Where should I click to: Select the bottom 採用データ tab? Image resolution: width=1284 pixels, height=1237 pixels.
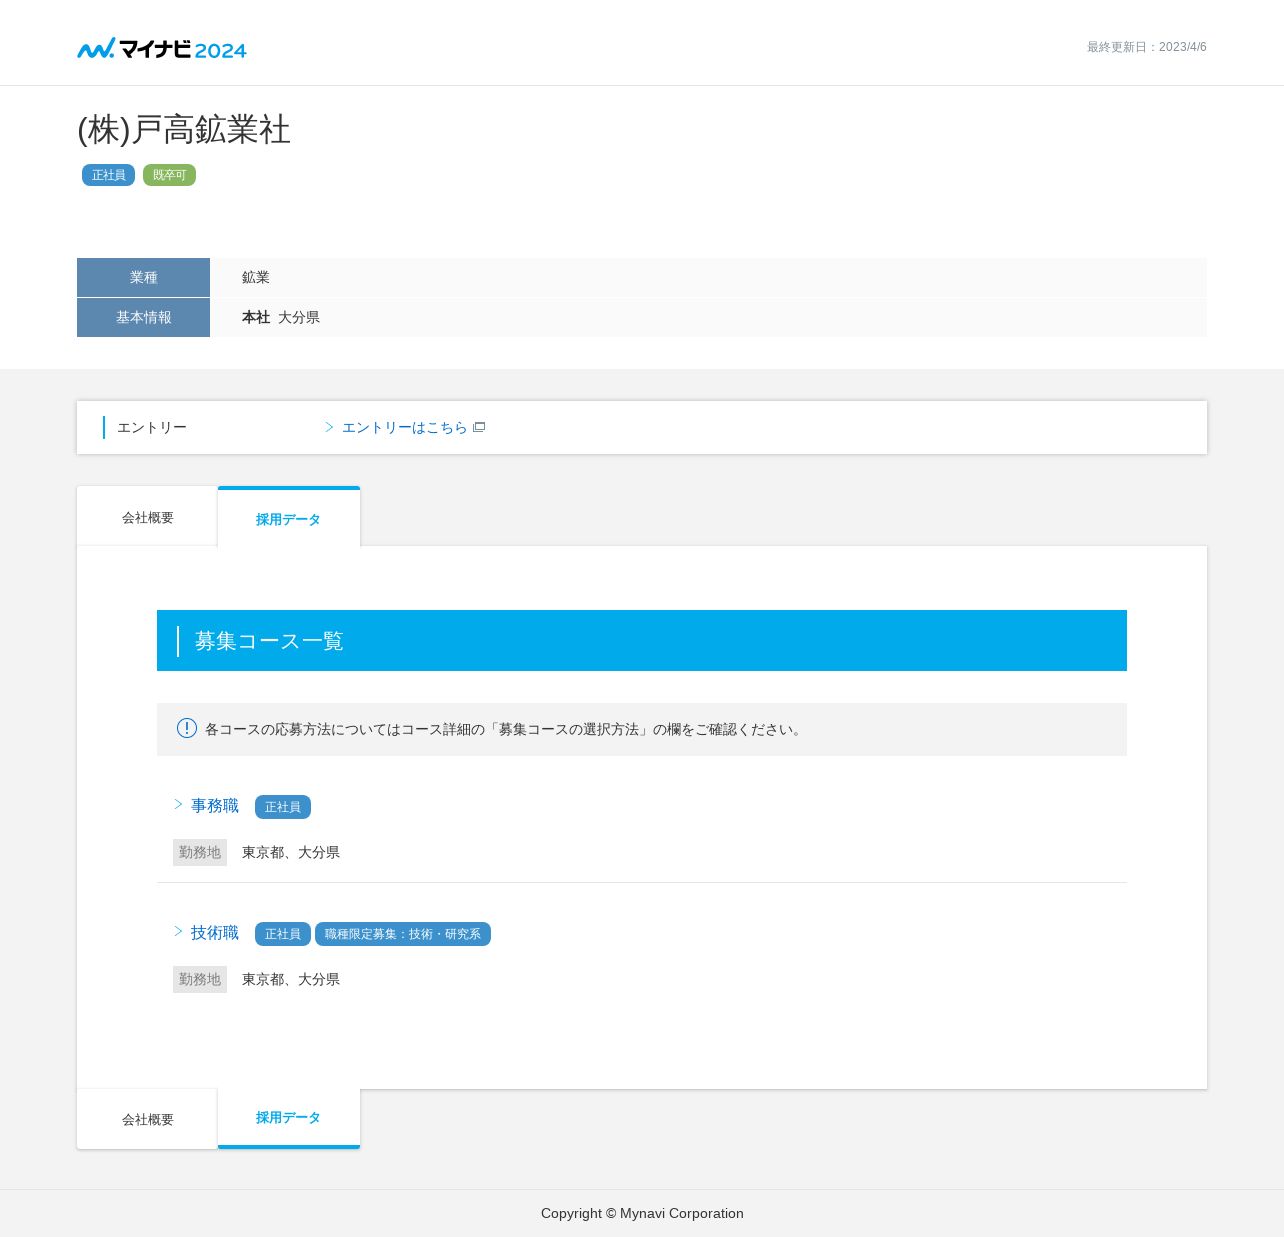coord(289,1118)
